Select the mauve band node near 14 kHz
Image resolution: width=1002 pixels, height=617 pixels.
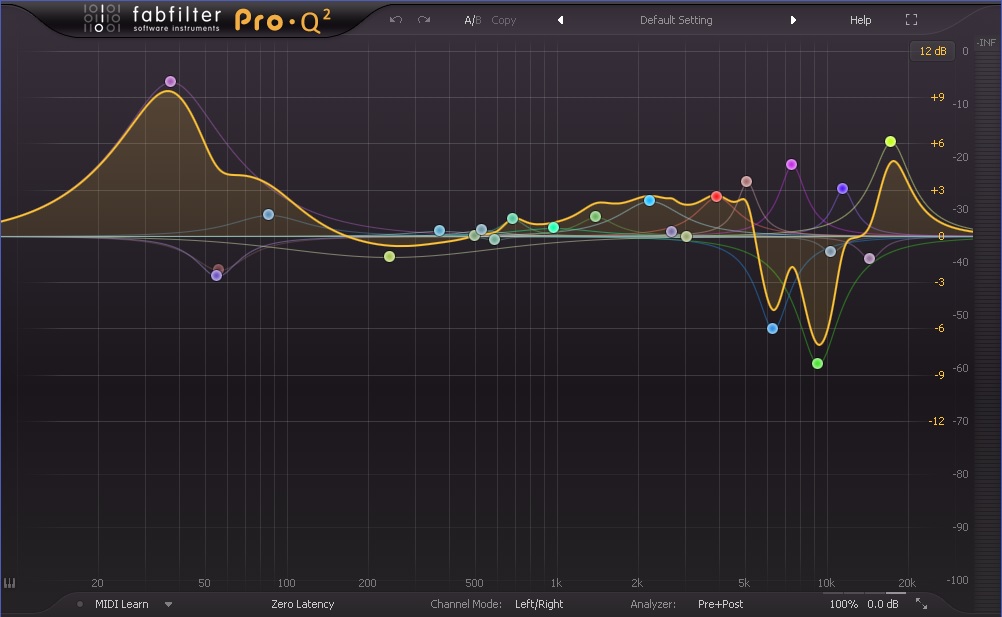coord(869,259)
